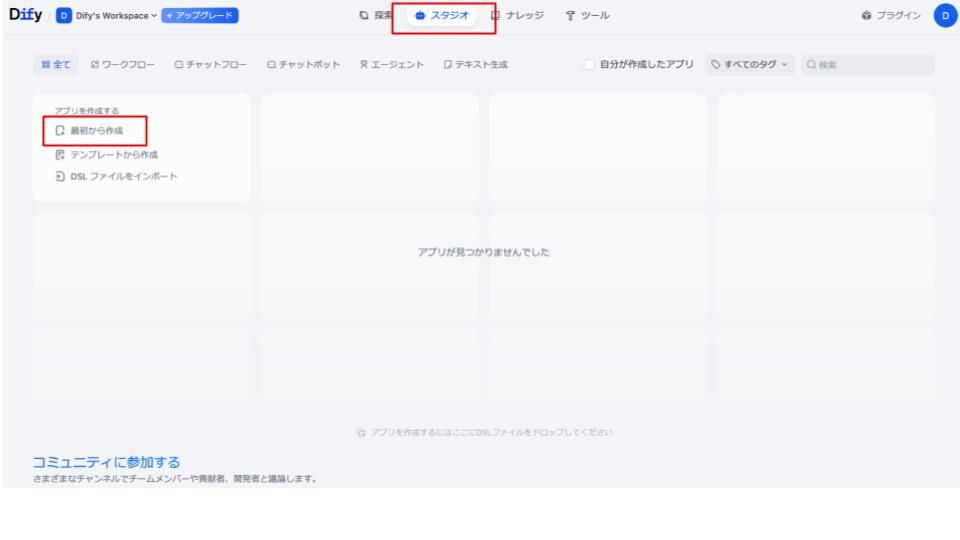960x540 pixels.
Task: Click the プラグイン plugin icon
Action: tap(866, 16)
